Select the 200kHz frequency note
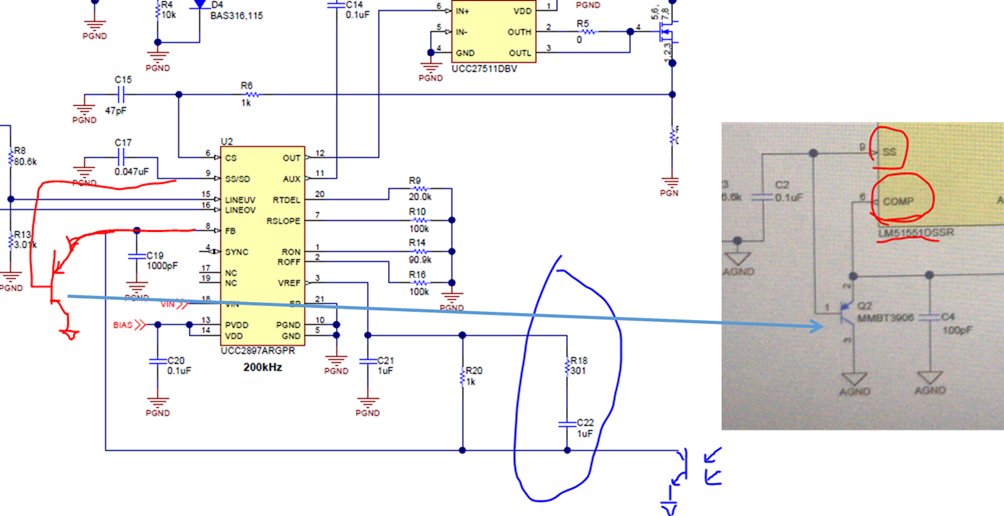The height and width of the screenshot is (516, 1004). (x=263, y=368)
